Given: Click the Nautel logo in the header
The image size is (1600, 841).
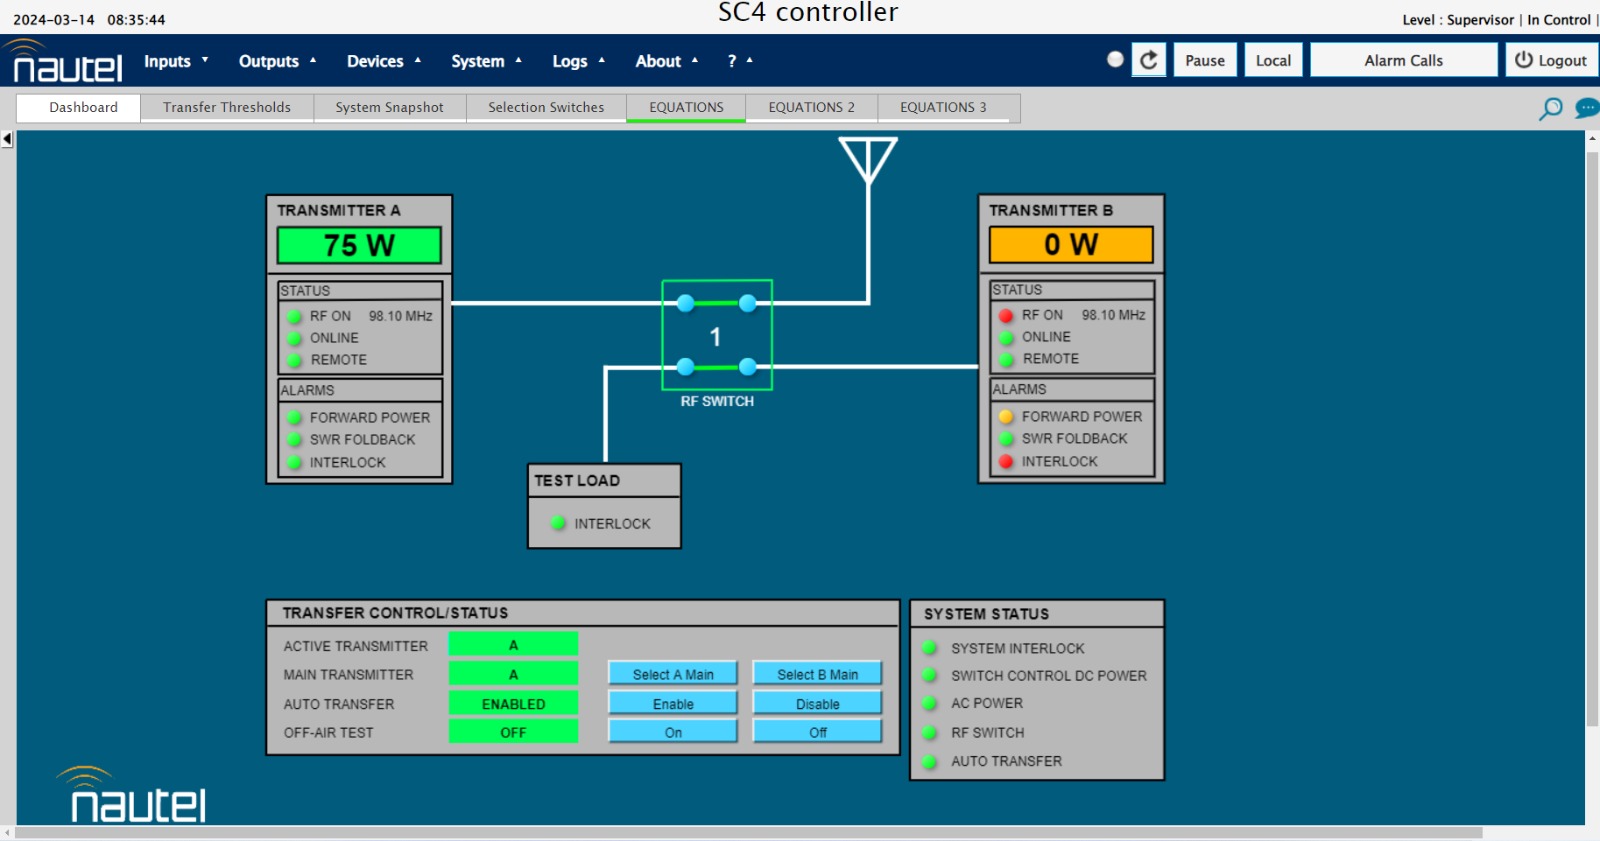Looking at the screenshot, I should point(66,62).
